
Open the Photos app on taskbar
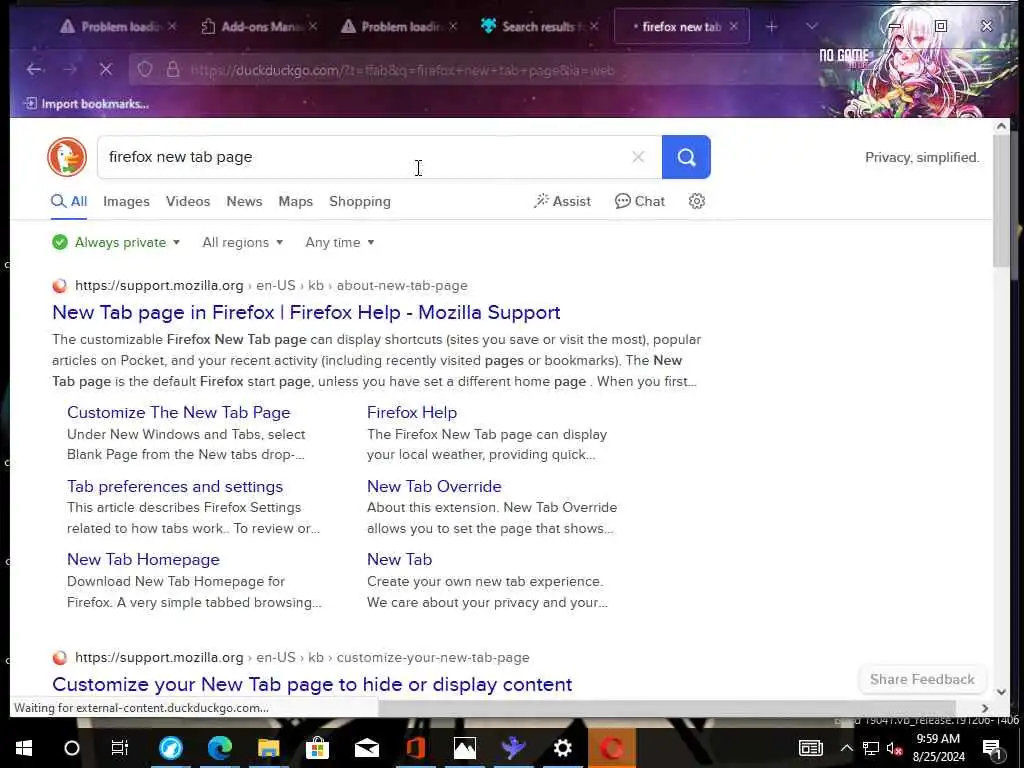[464, 748]
